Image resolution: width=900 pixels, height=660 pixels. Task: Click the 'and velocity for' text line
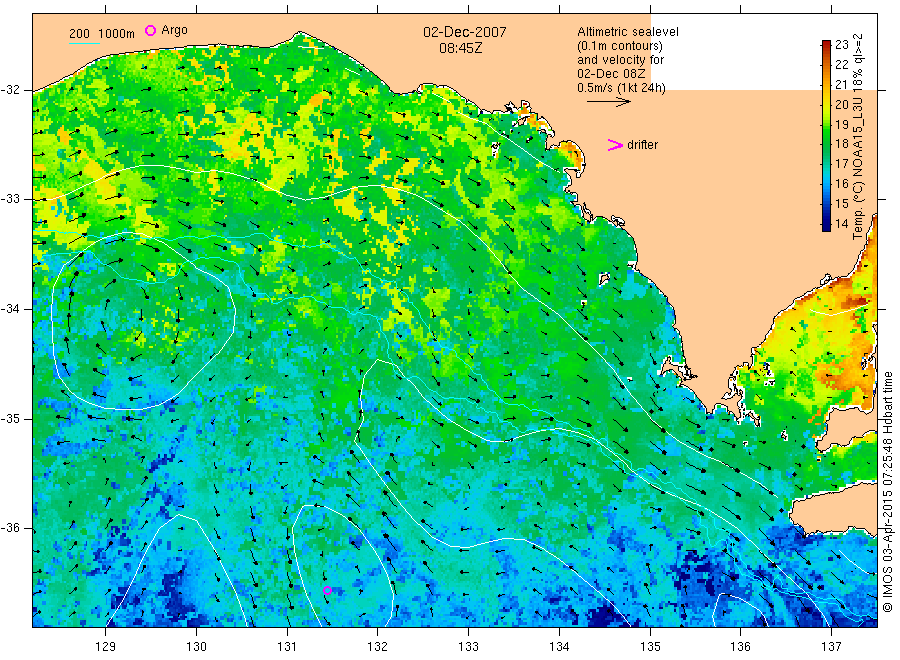(620, 60)
